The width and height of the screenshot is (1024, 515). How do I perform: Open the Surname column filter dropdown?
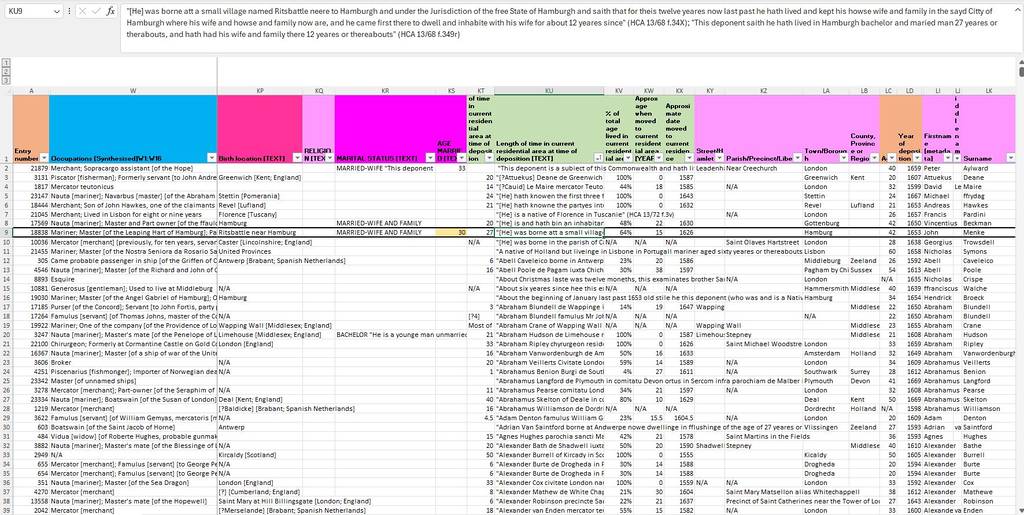(1013, 159)
